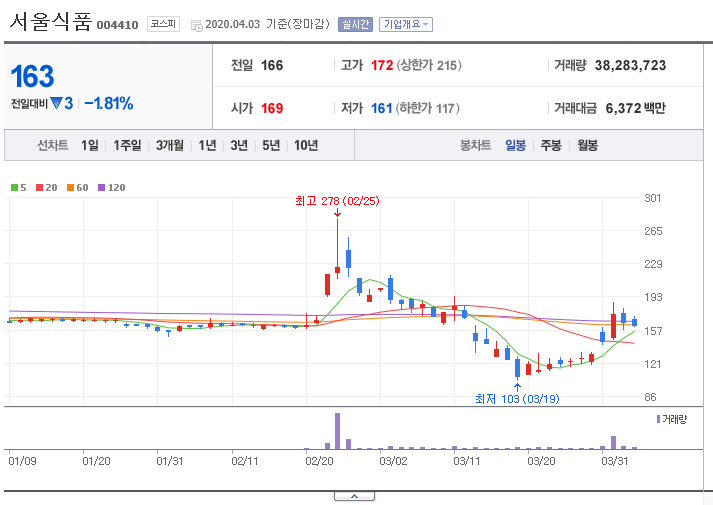Click the 최저 103 (03/19) low marker label
The image size is (713, 505).
(517, 399)
